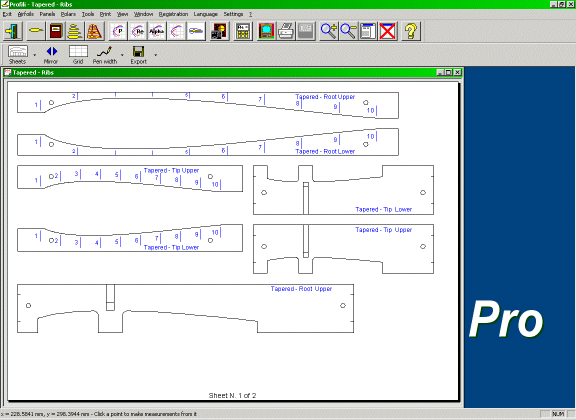
Task: Click the calculator icon
Action: pos(242,31)
